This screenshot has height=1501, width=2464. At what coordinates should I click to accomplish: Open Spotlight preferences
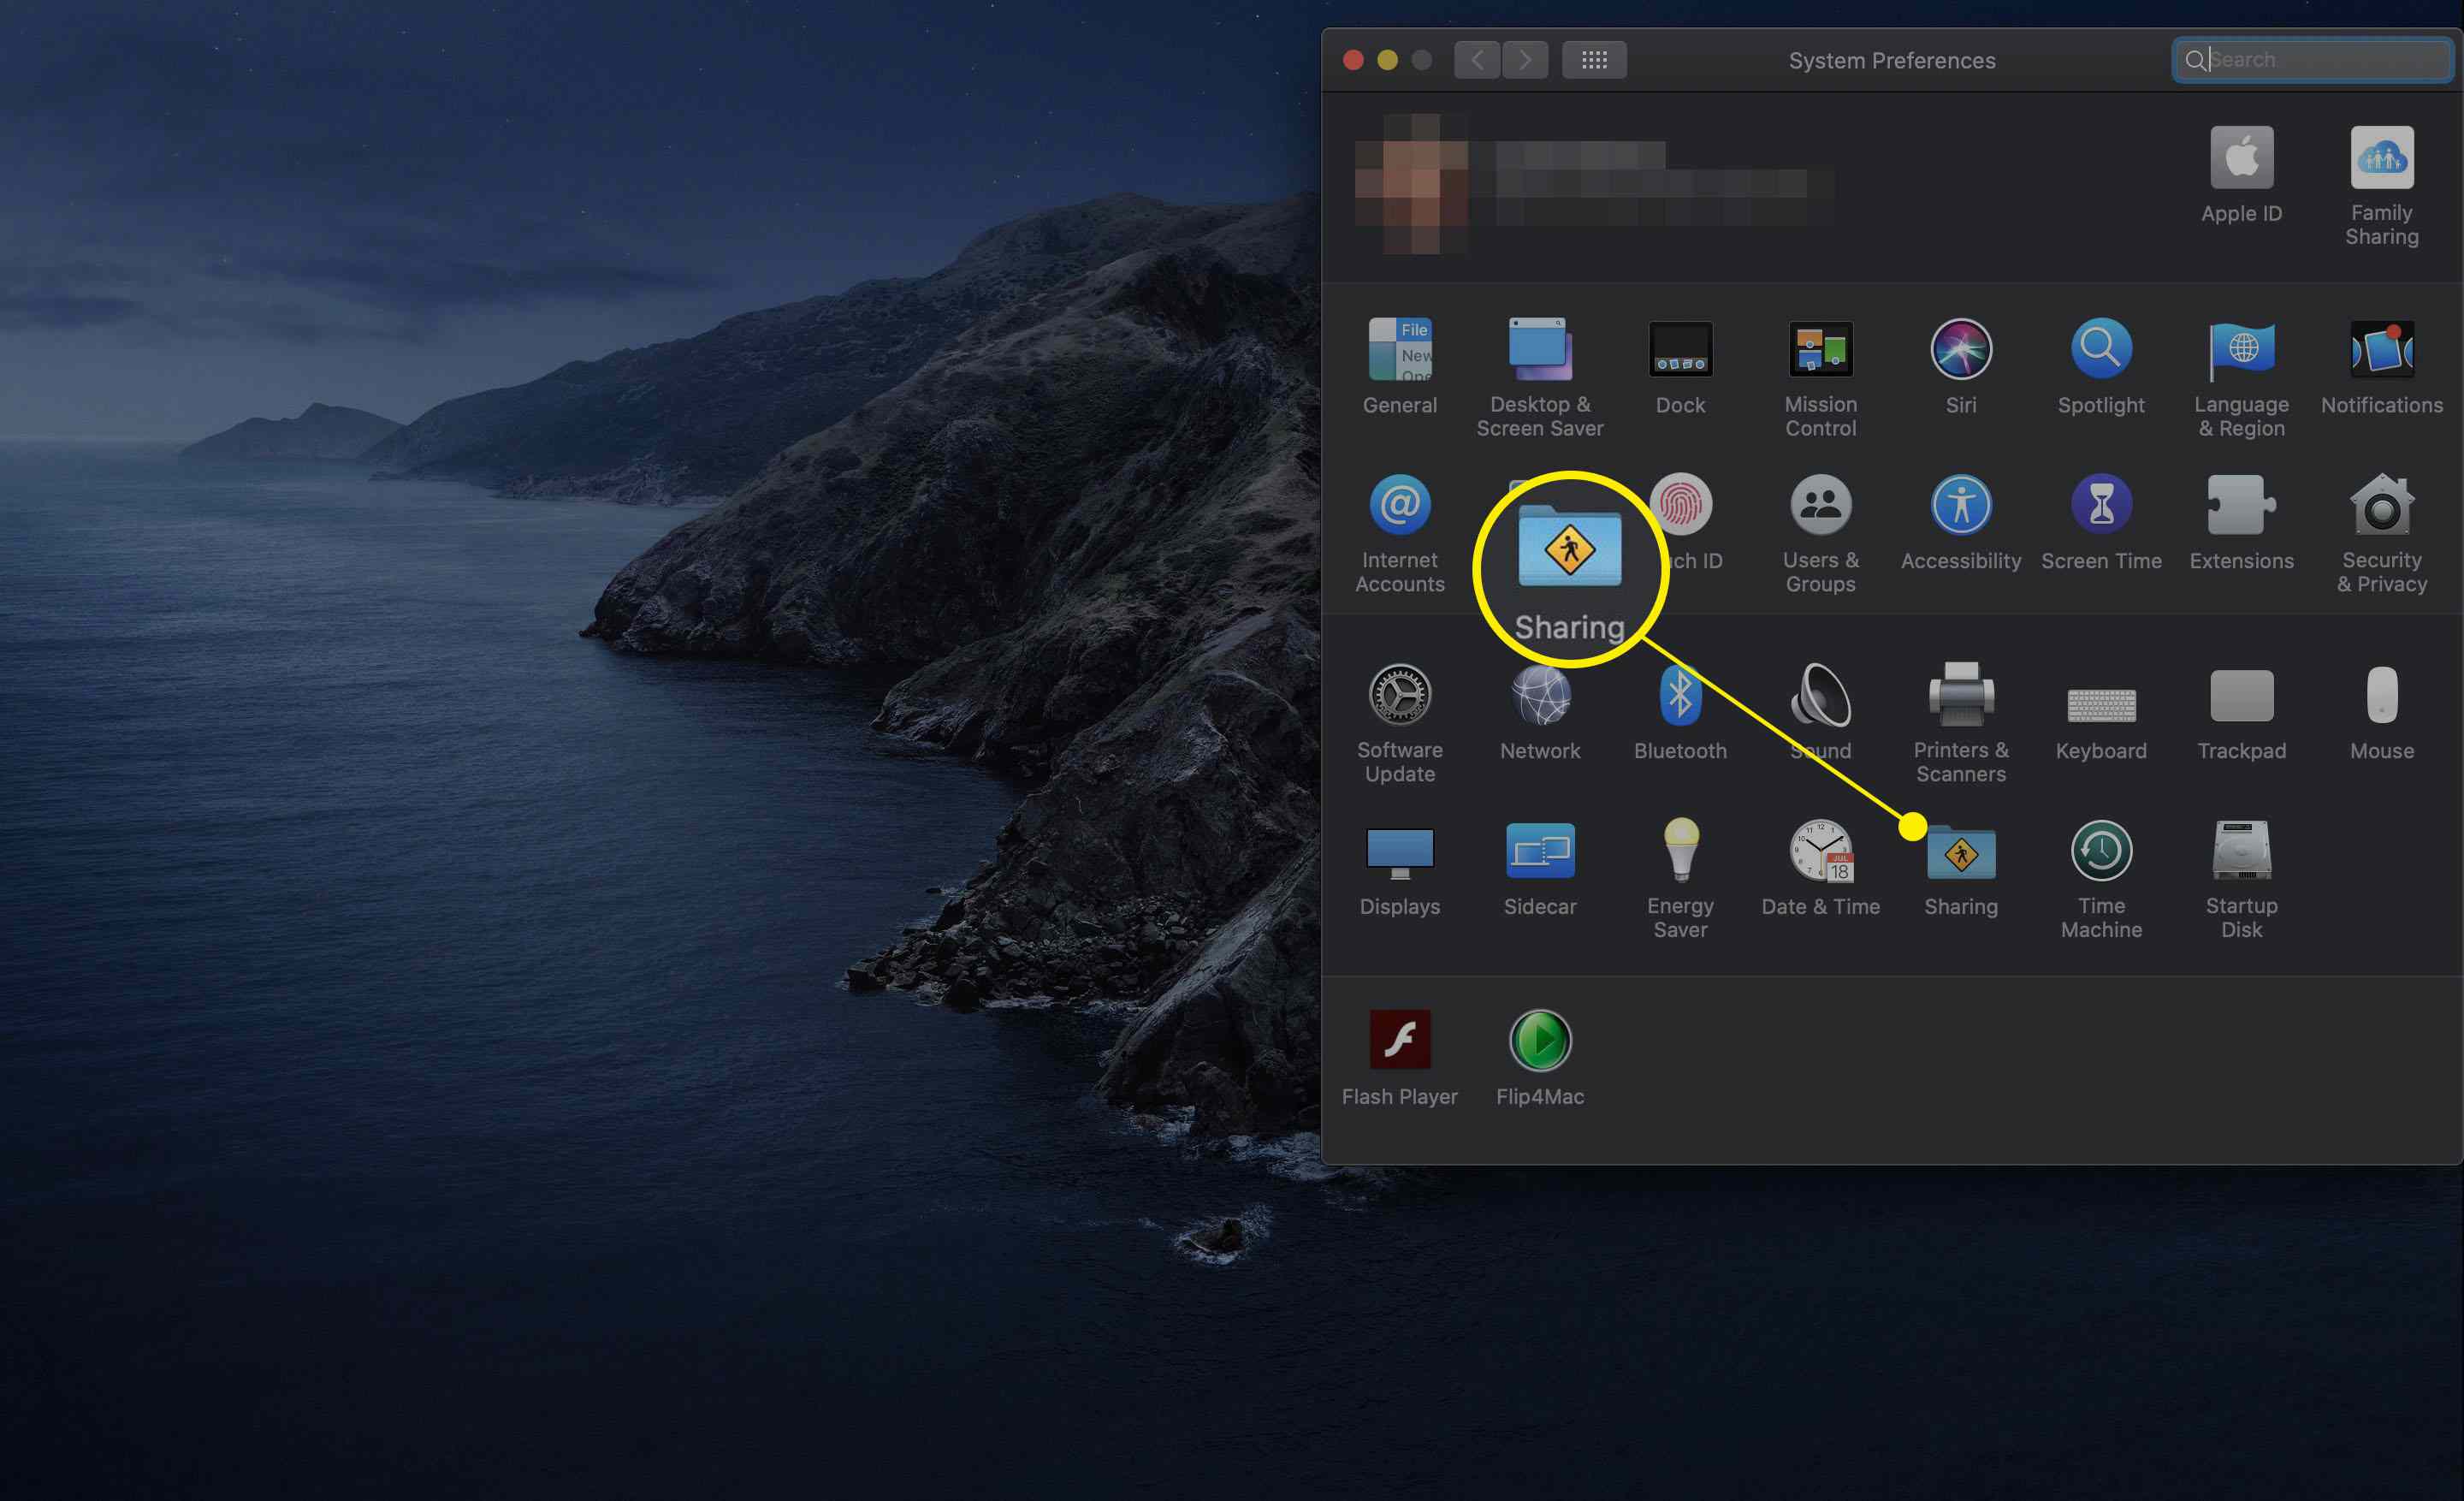coord(2101,350)
